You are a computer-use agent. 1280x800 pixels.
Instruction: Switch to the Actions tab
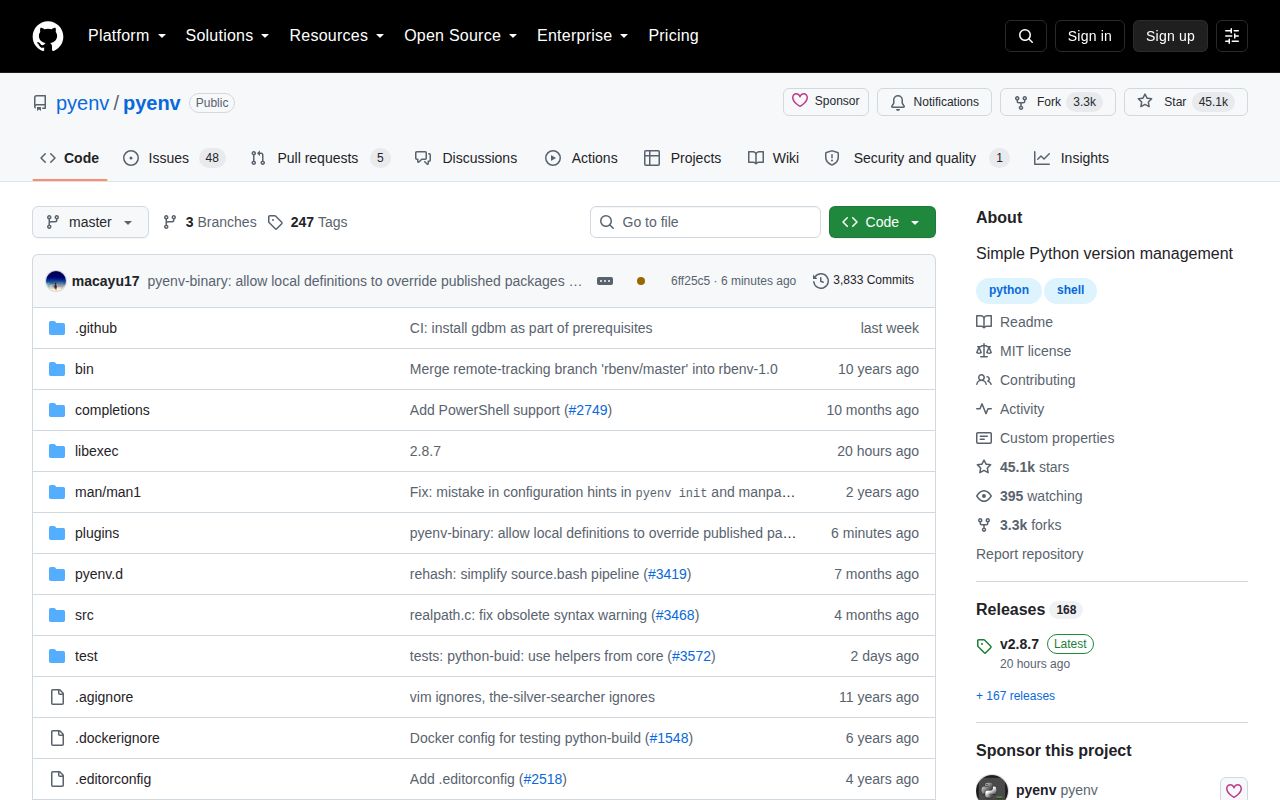tap(581, 158)
